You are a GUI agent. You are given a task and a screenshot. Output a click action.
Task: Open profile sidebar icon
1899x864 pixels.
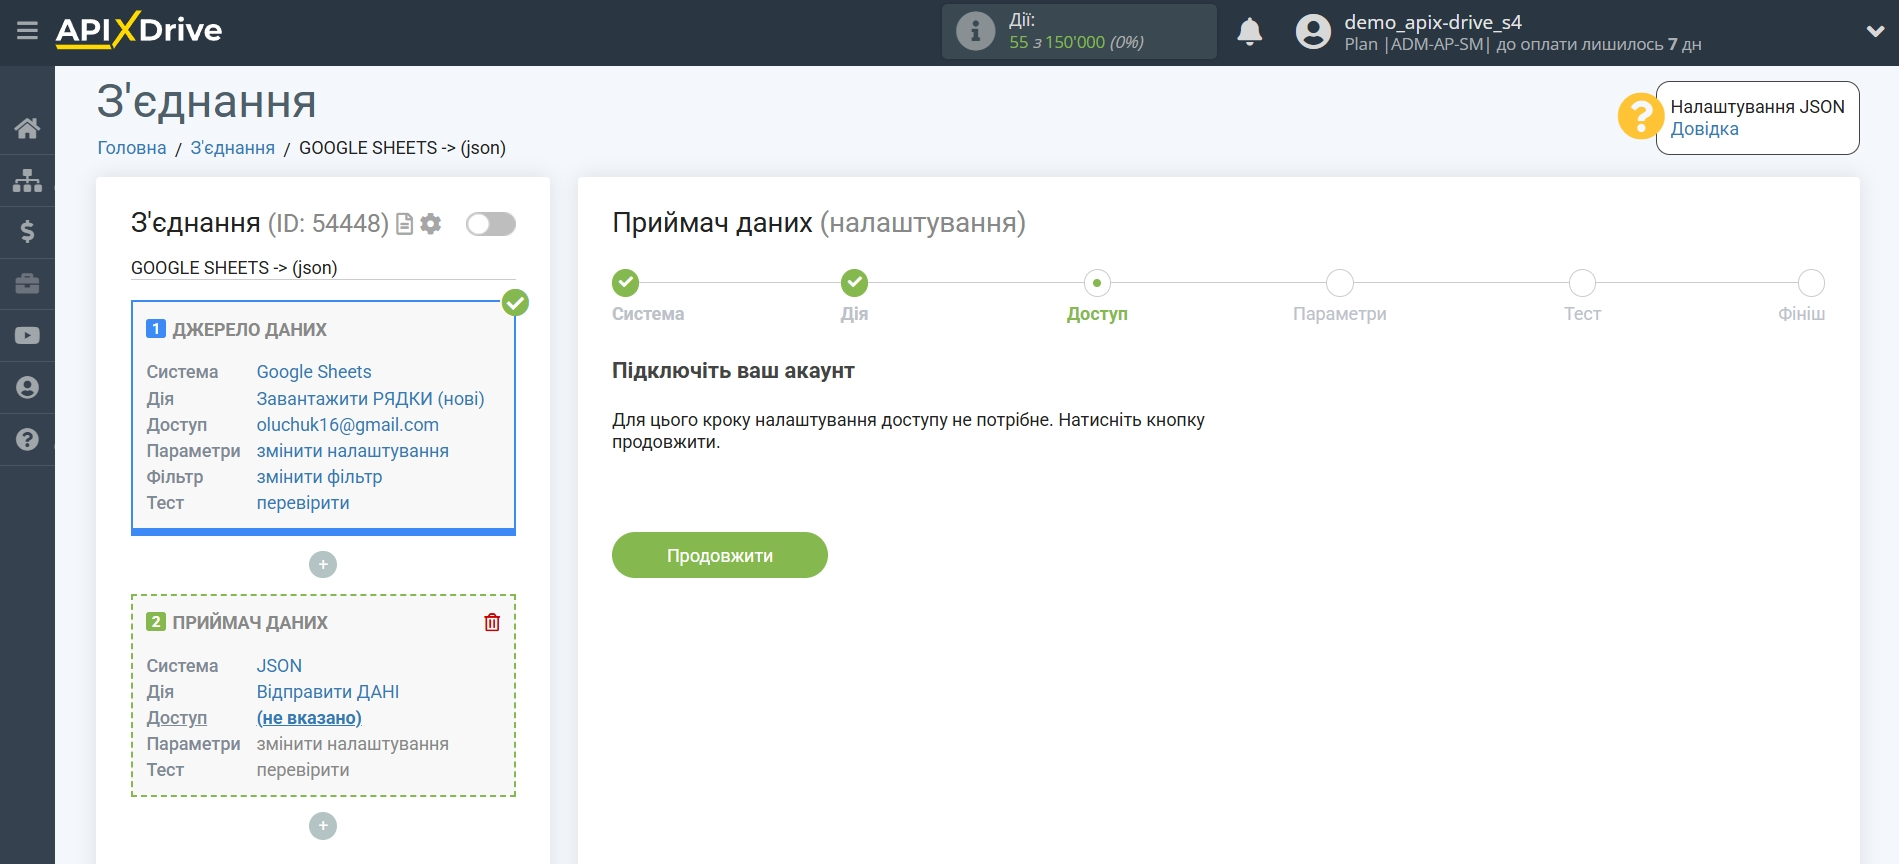point(27,388)
